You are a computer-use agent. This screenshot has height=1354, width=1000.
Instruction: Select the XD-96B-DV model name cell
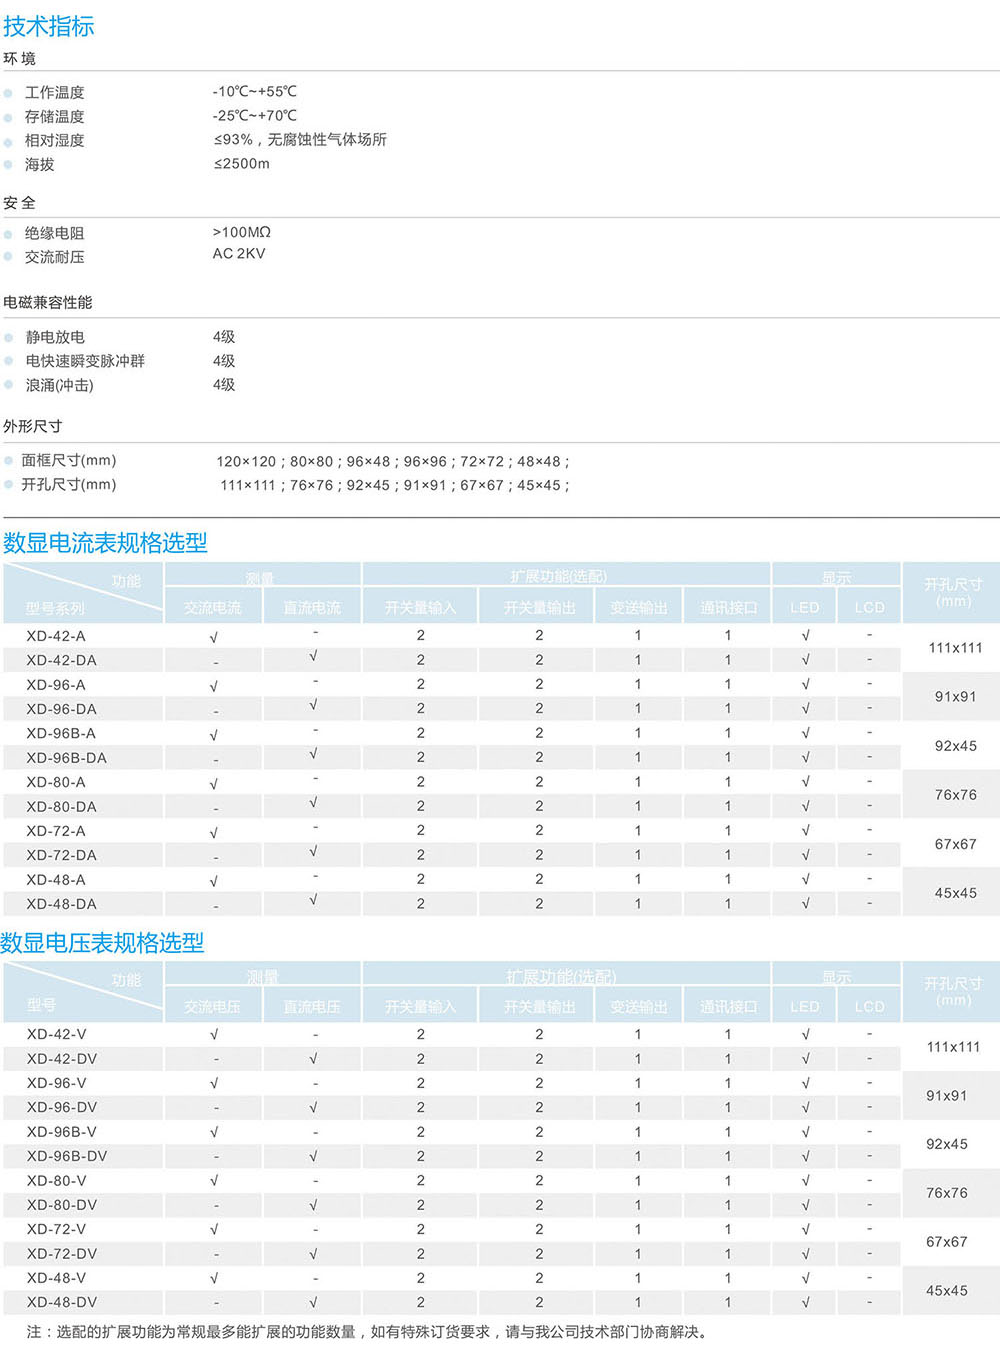[67, 1156]
